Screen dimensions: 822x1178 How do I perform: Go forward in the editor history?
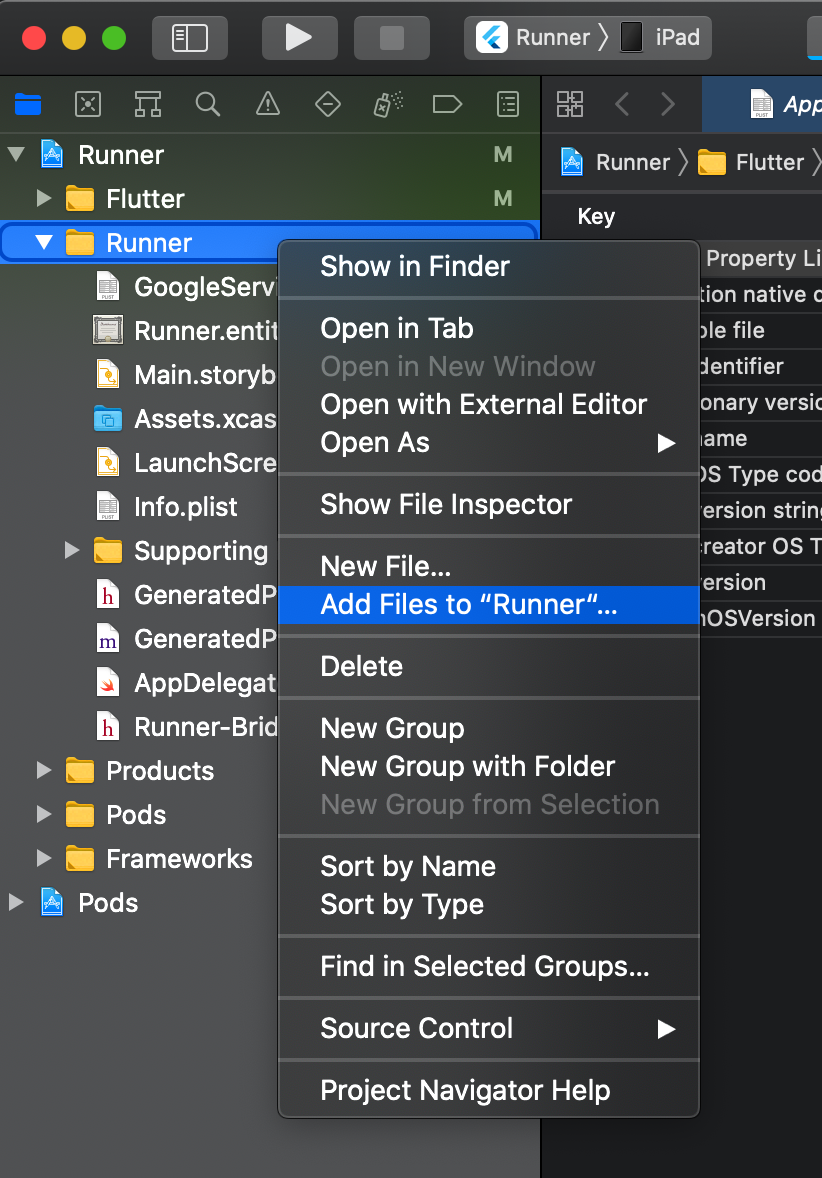(667, 104)
